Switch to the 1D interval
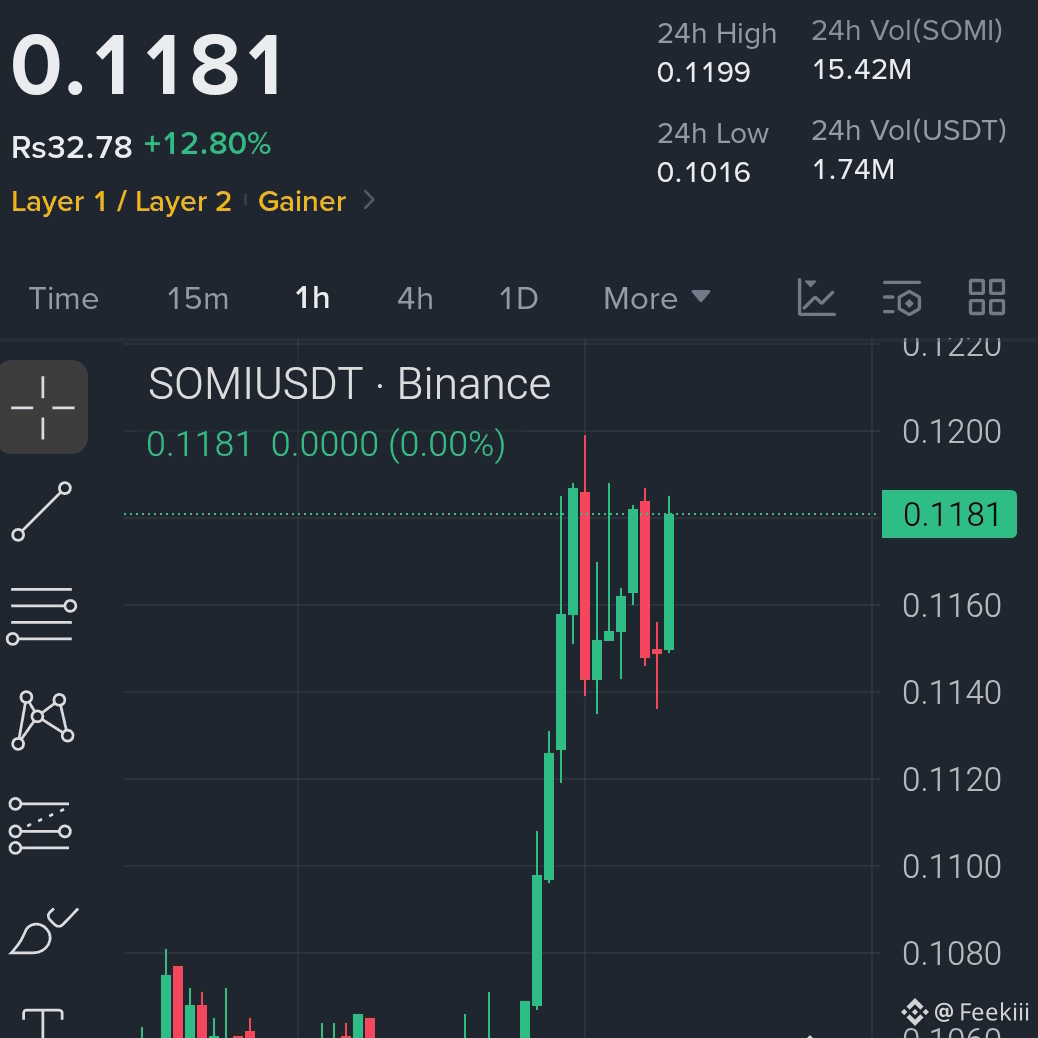Image resolution: width=1038 pixels, height=1038 pixels. (x=518, y=299)
